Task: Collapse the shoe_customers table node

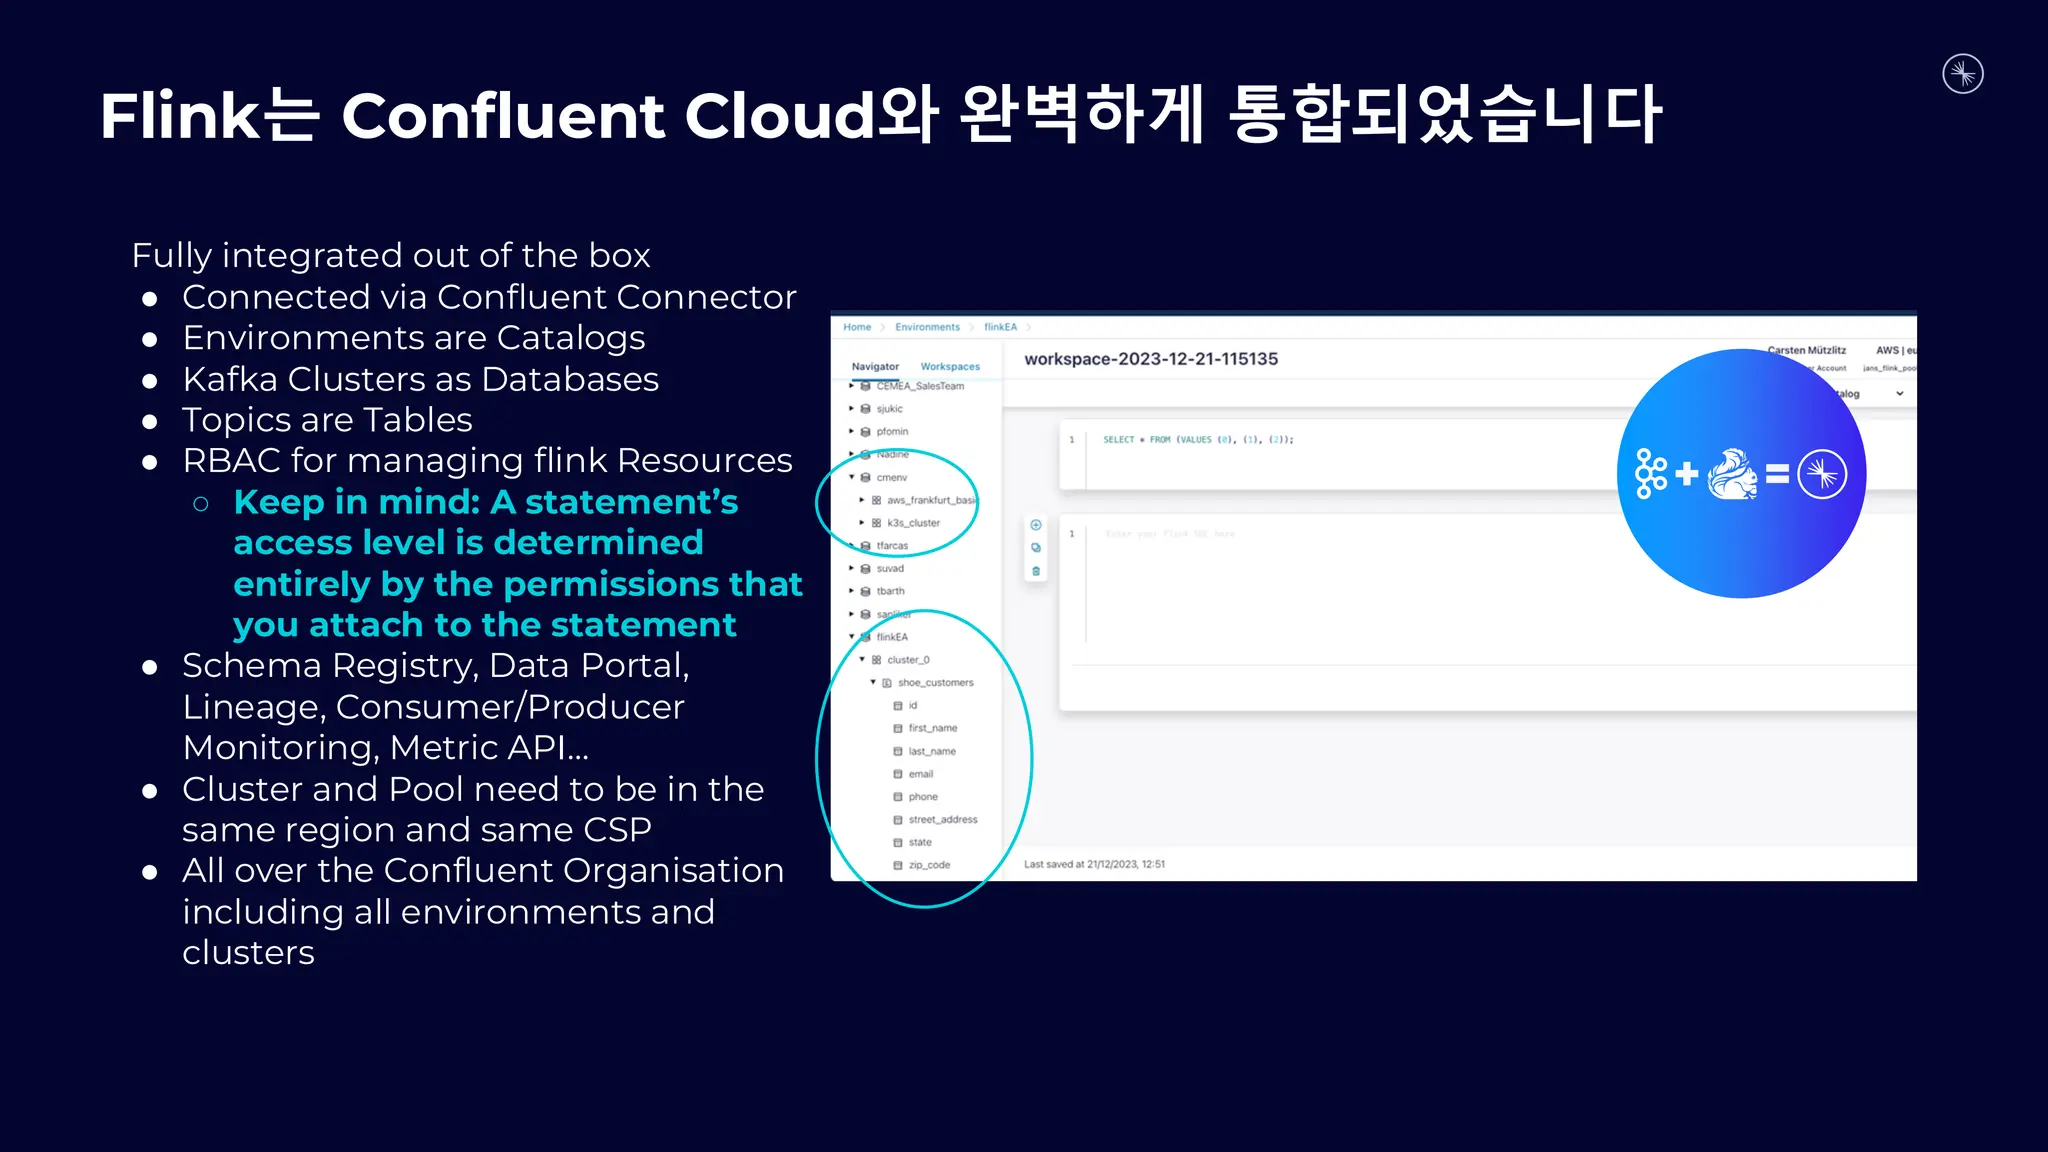Action: pos(873,682)
